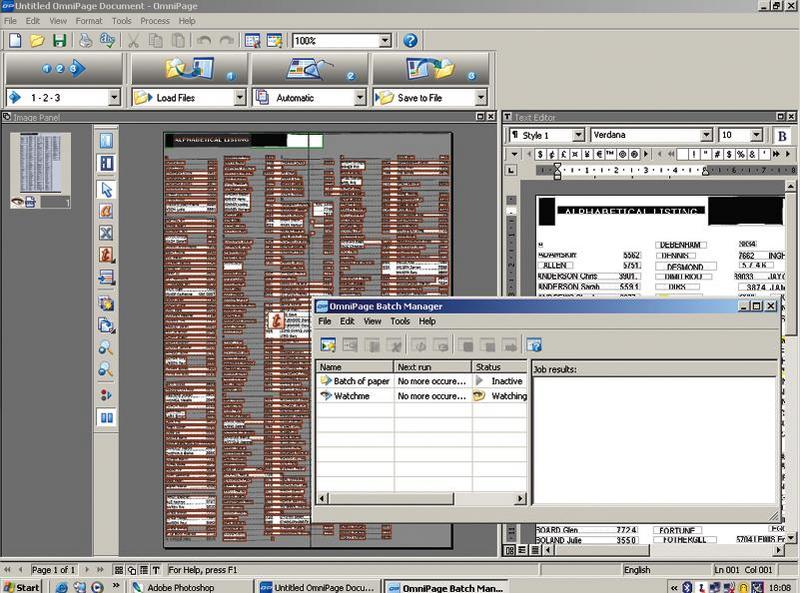Click the first page background icon atop image toolbar
This screenshot has width=800, height=593.
point(106,140)
